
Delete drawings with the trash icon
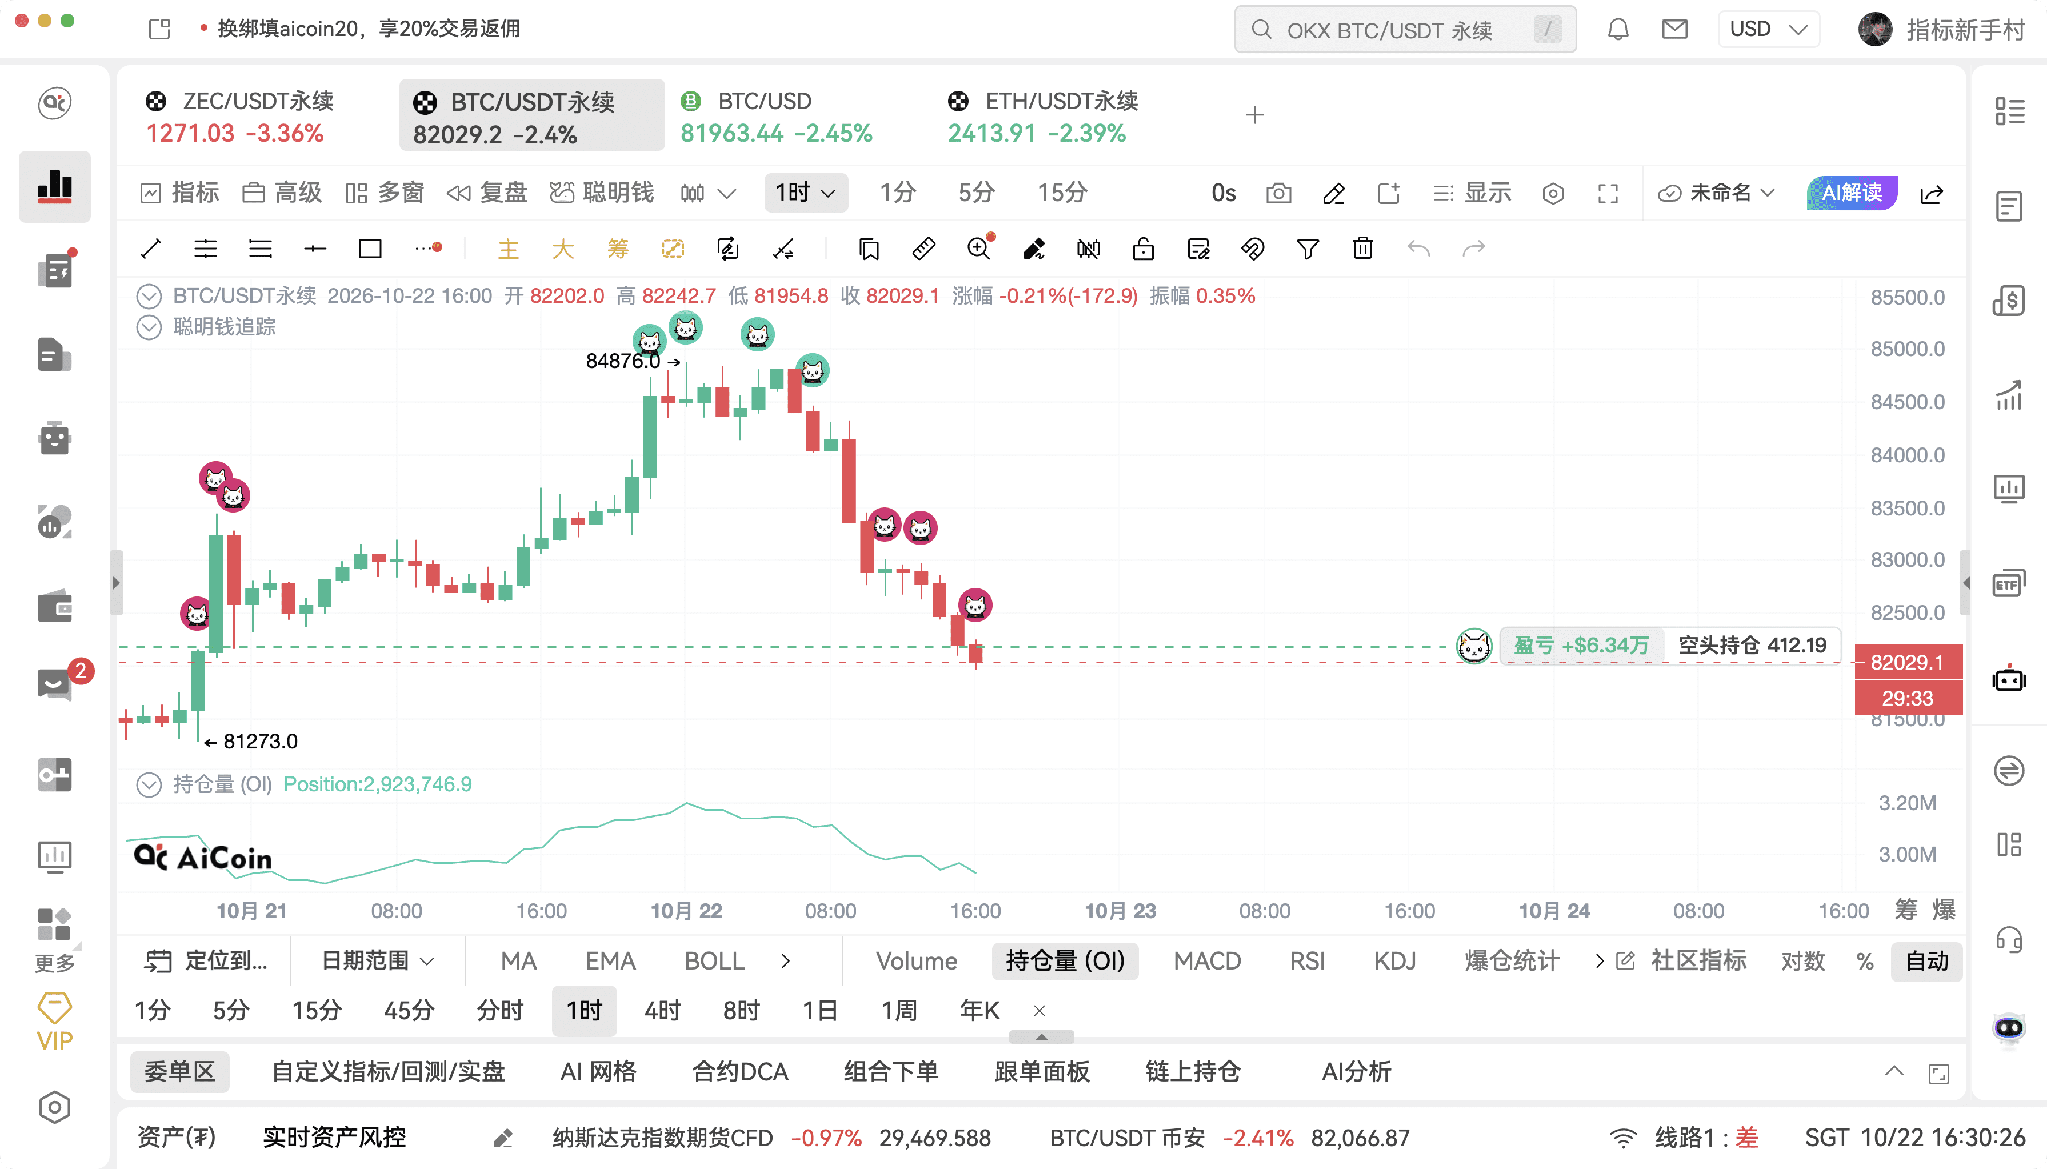click(x=1362, y=249)
